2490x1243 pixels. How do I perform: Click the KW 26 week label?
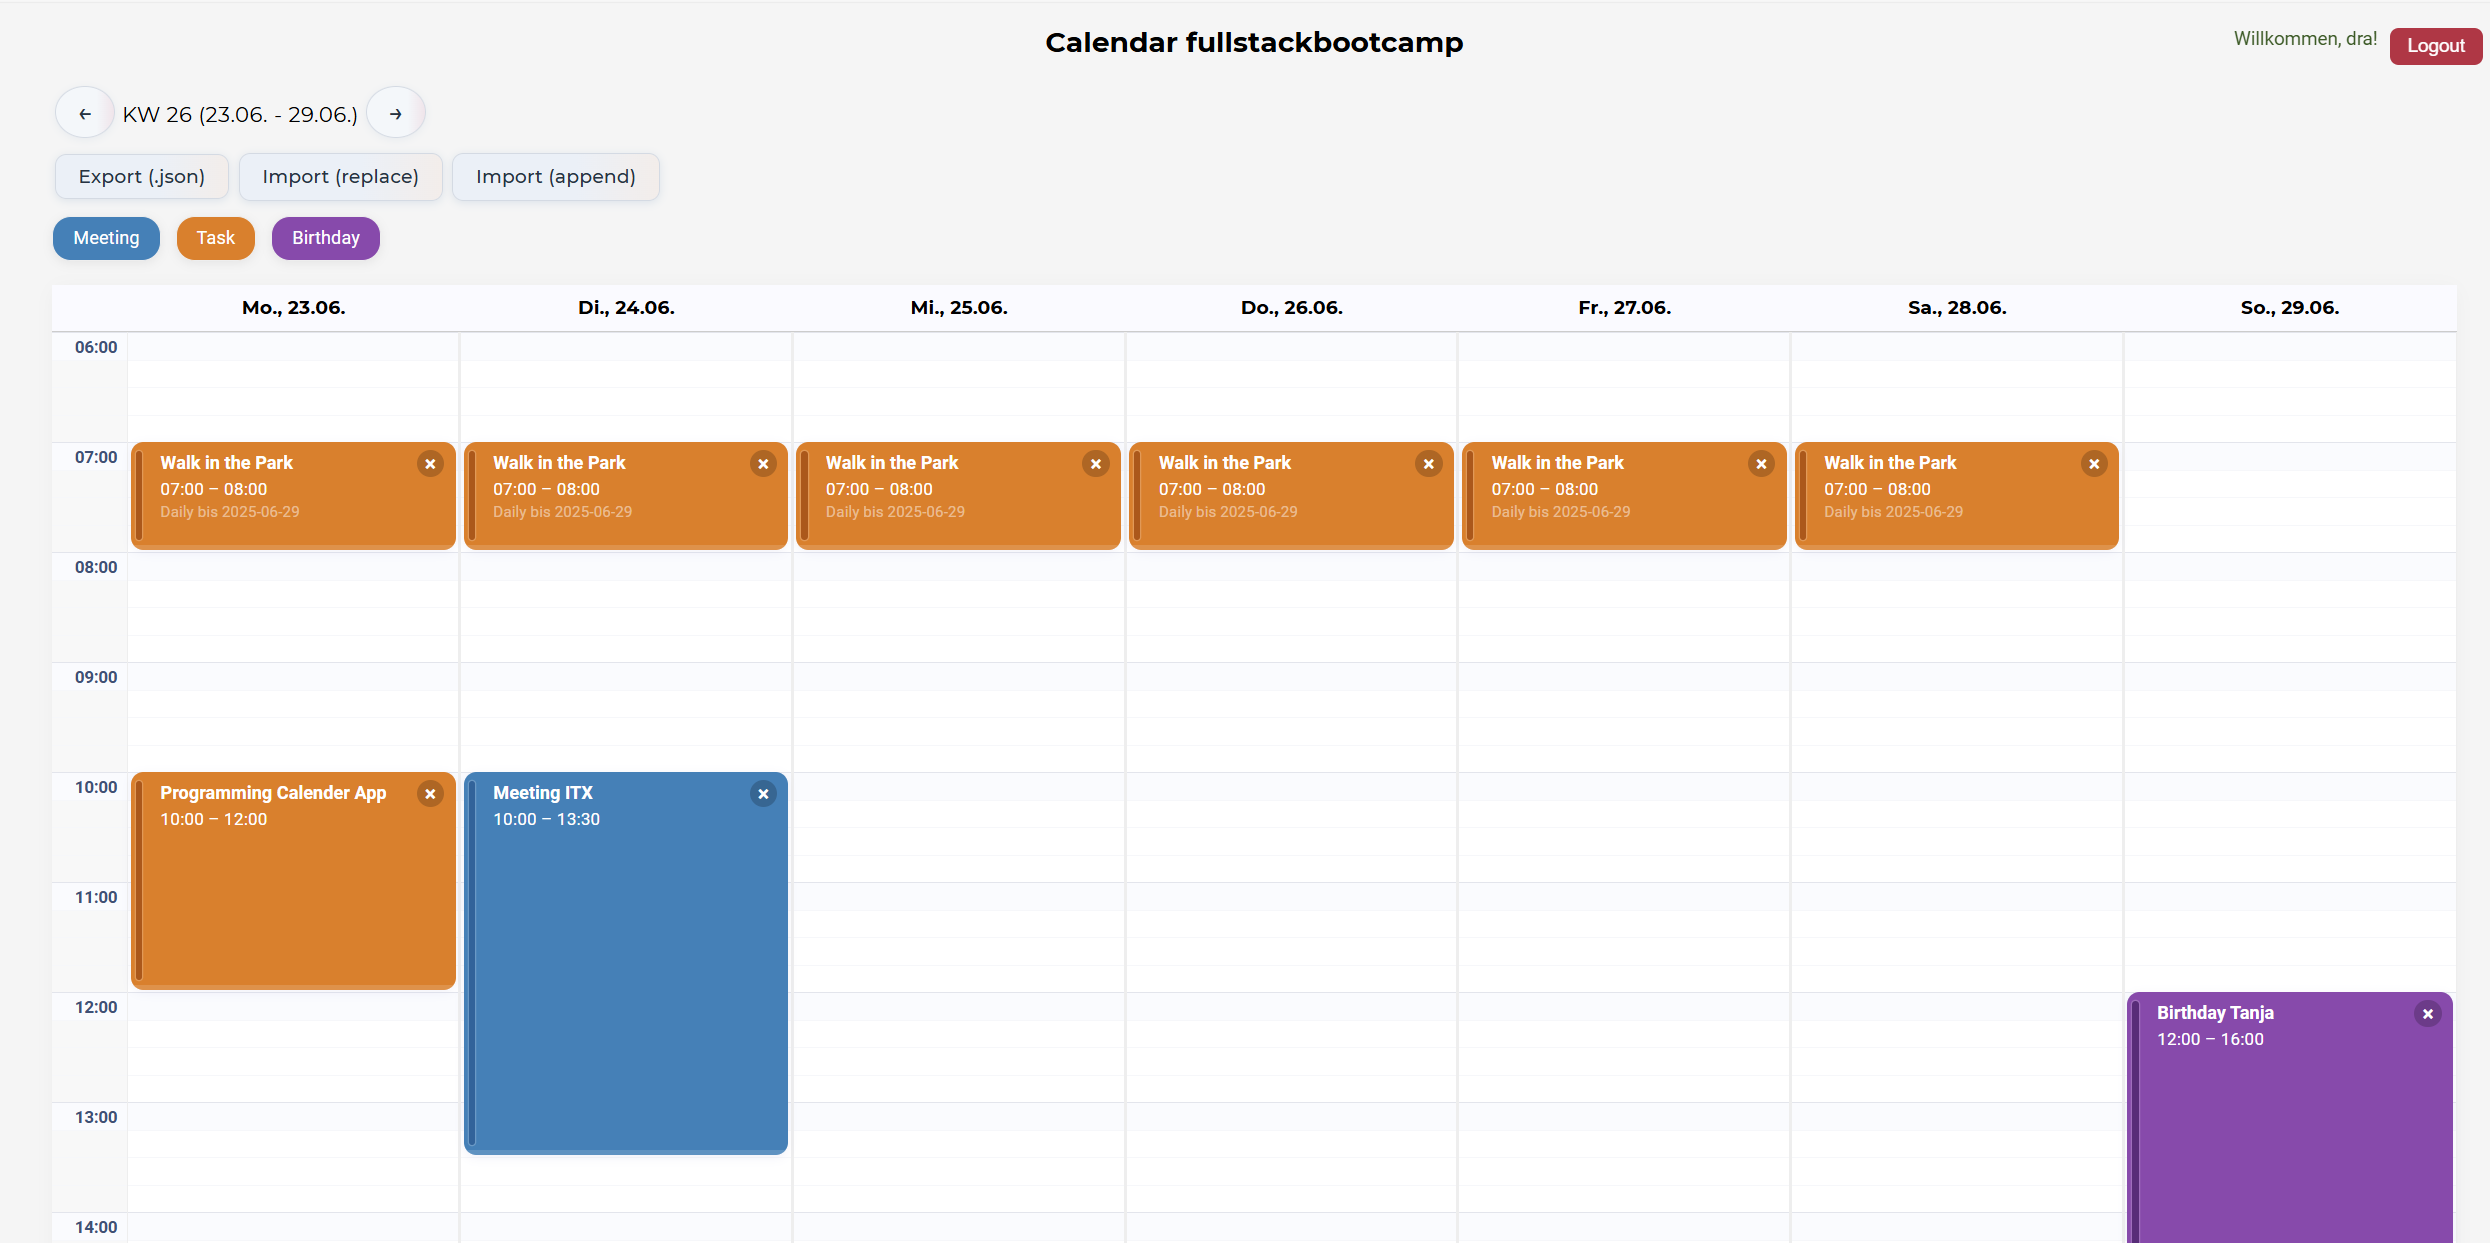(240, 115)
